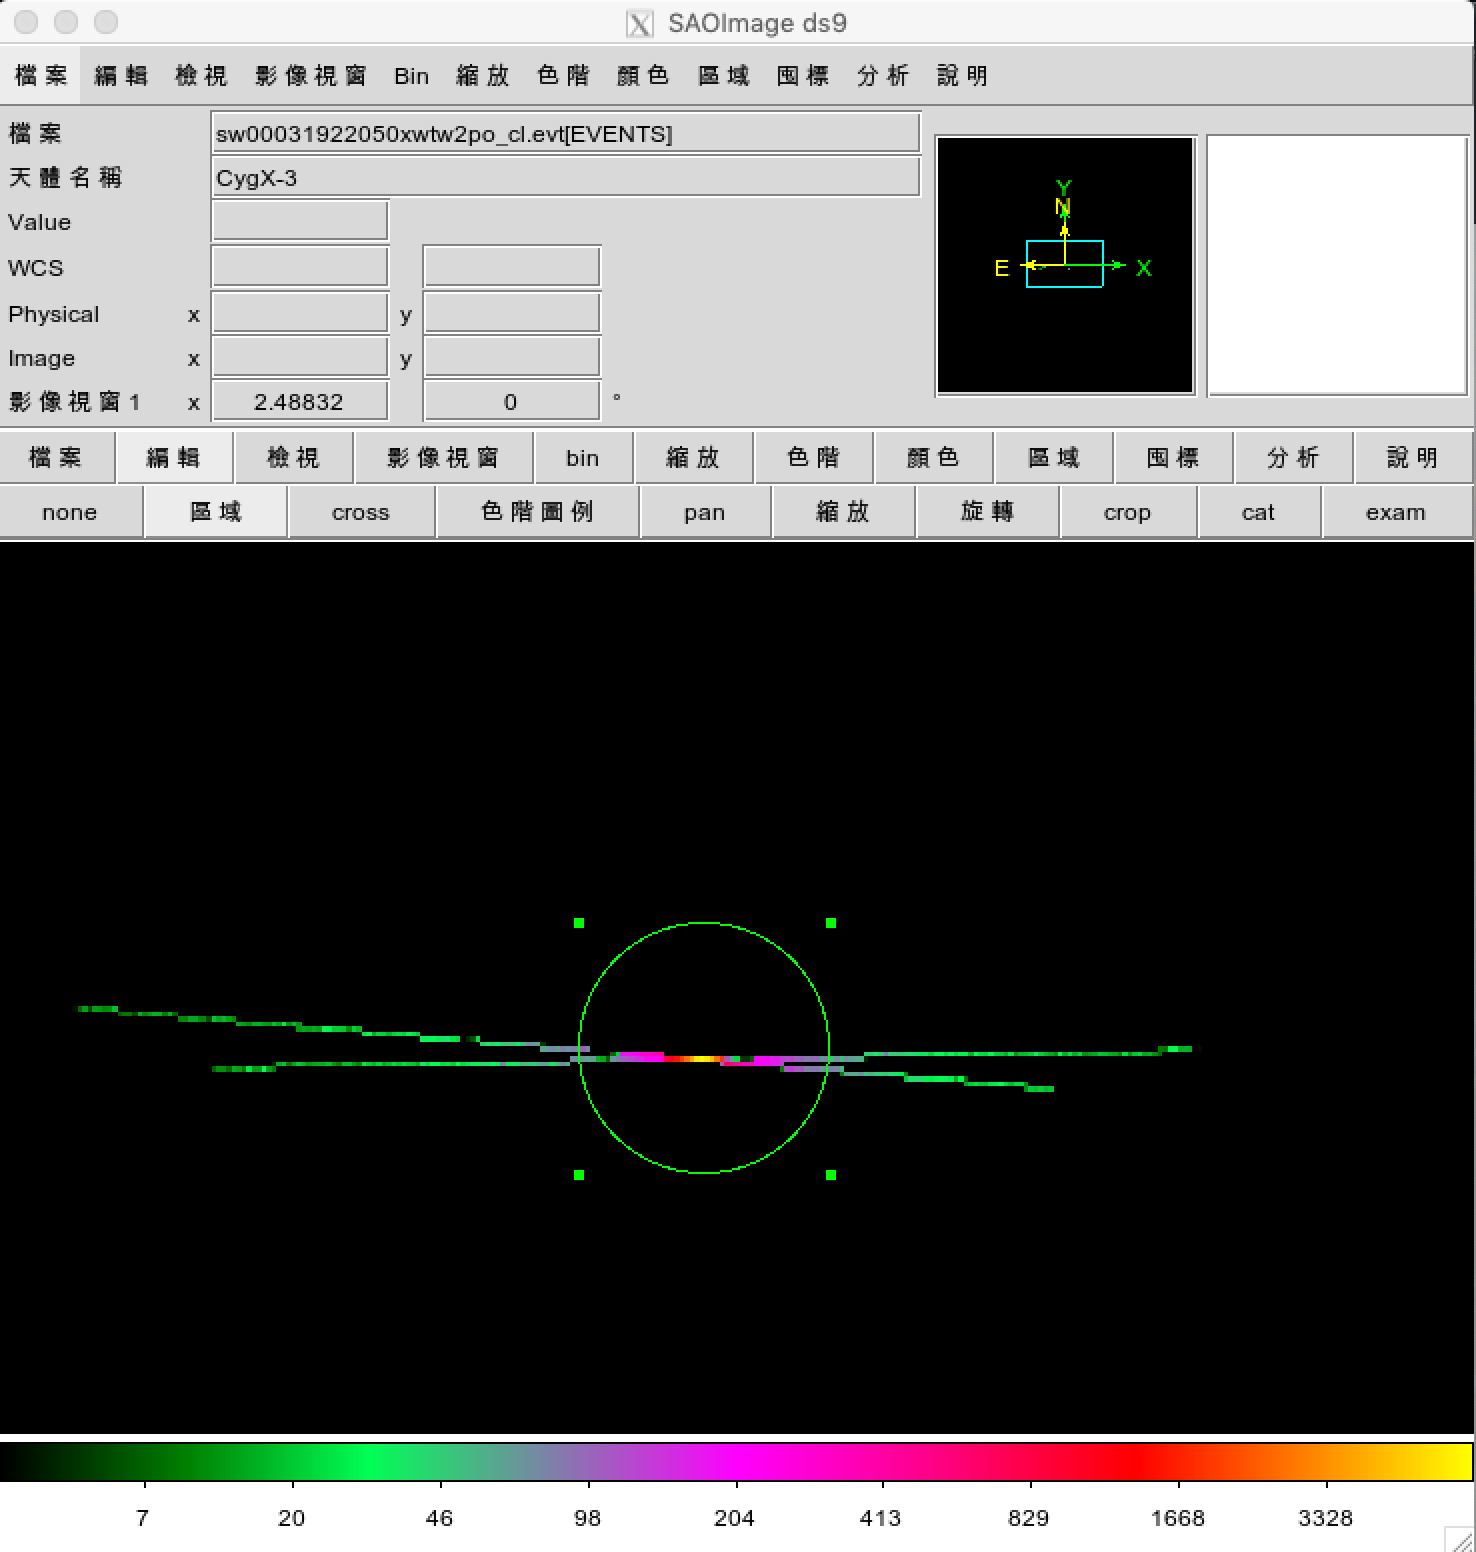This screenshot has width=1476, height=1552.
Task: Click the window resize grip icon
Action: tap(1460, 1538)
